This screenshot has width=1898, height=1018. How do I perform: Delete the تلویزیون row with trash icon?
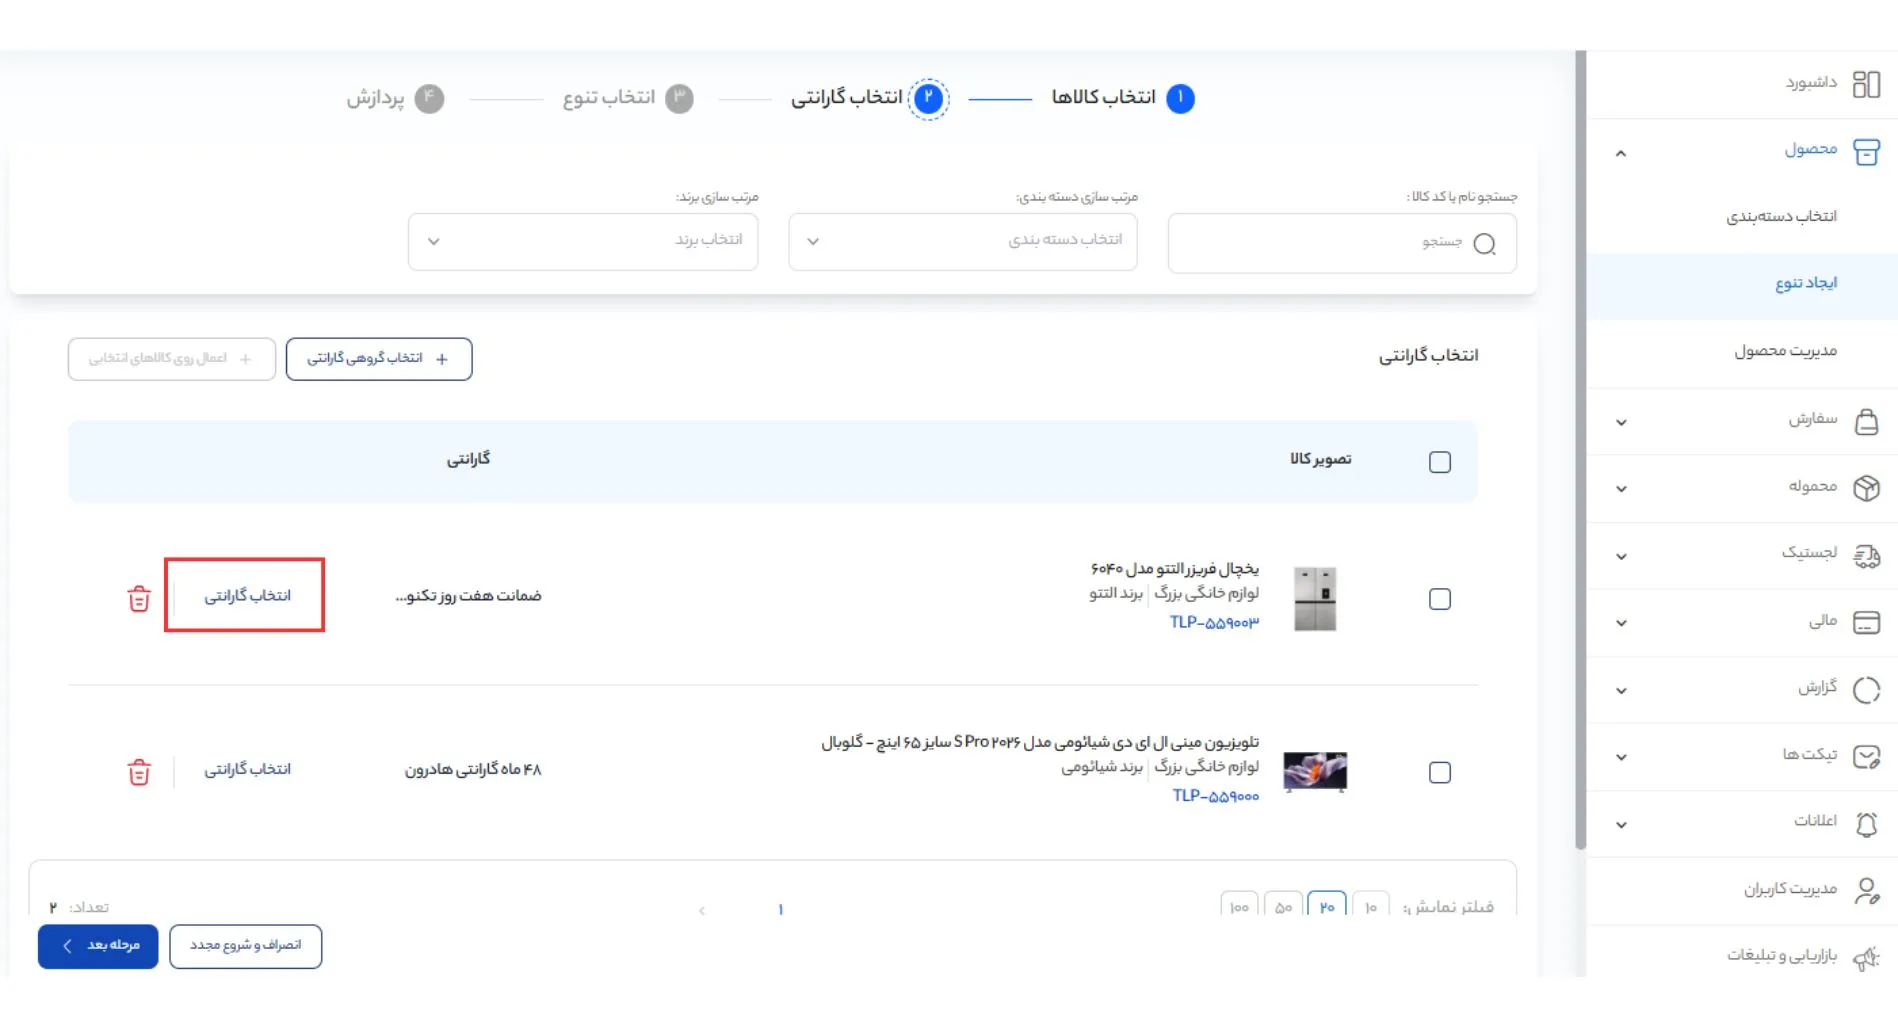[139, 772]
